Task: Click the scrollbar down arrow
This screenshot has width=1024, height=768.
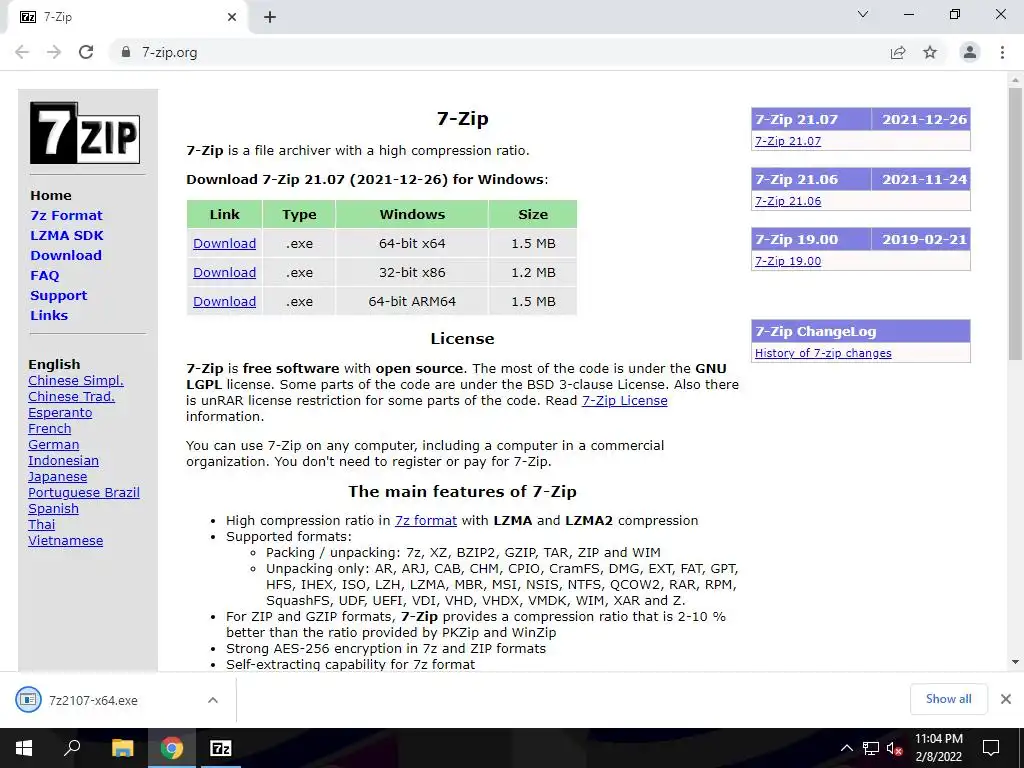Action: (x=1015, y=662)
